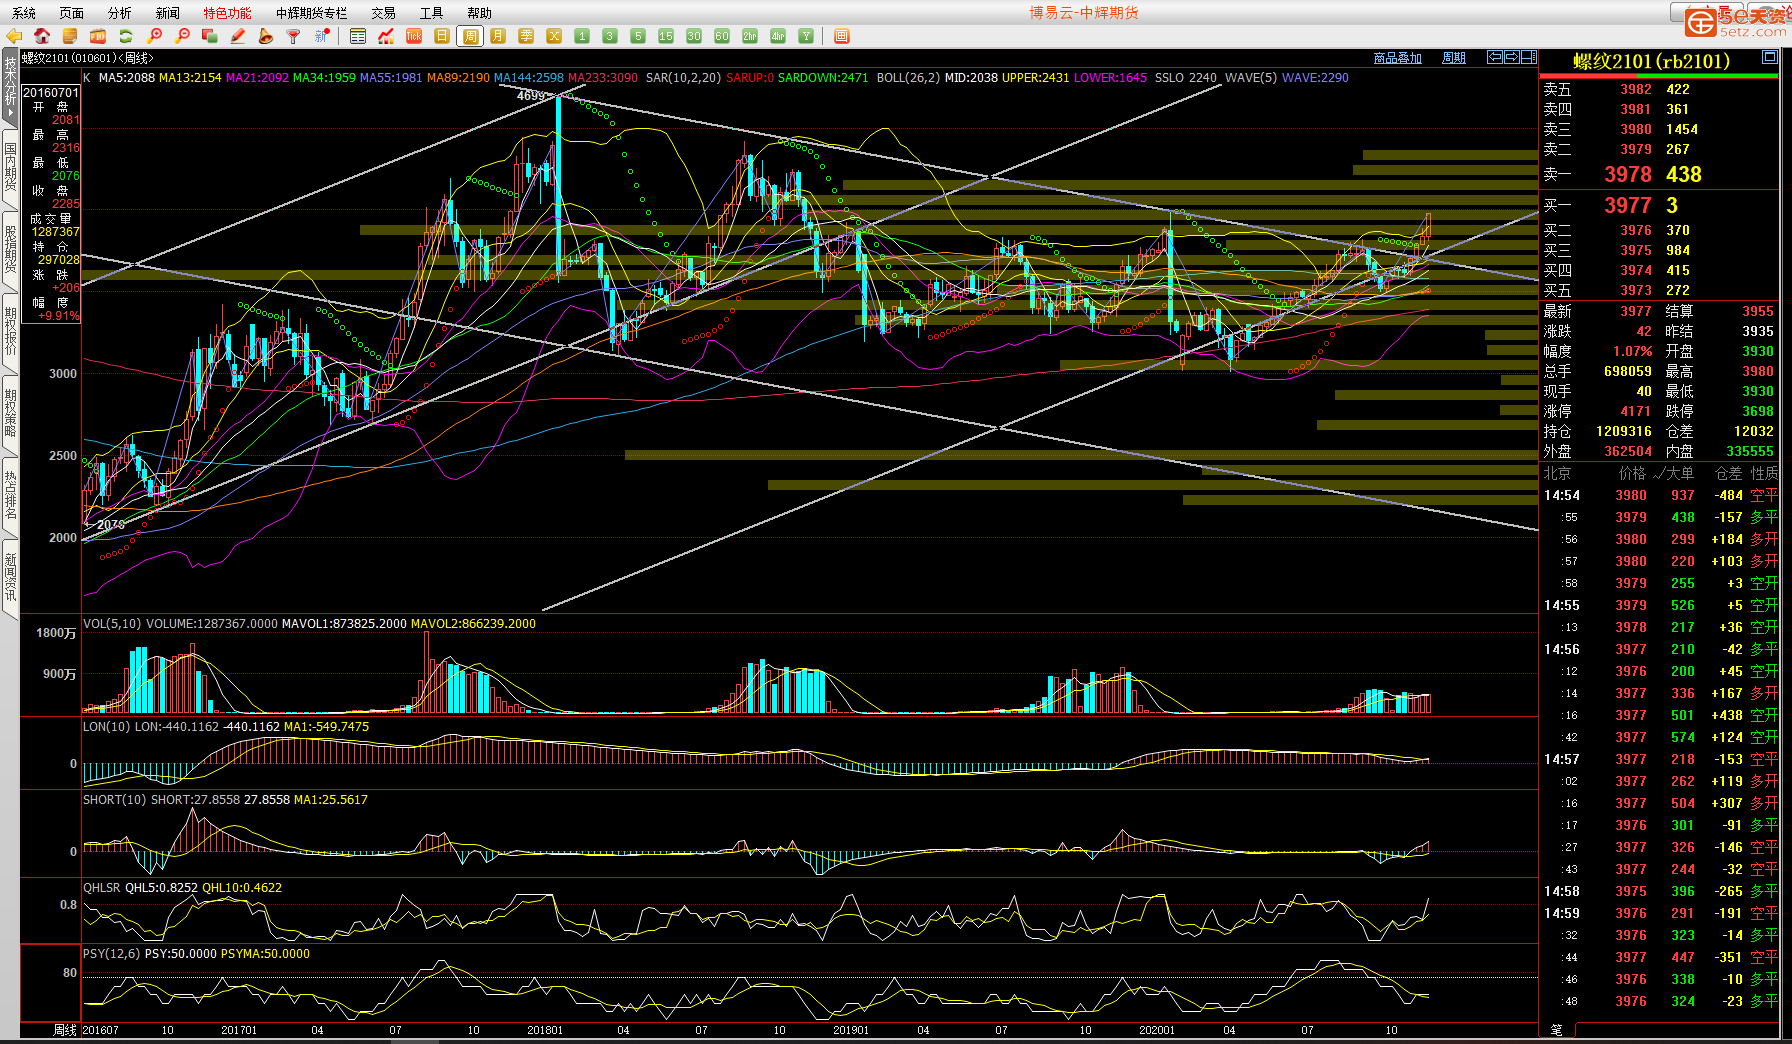Viewport: 1792px width, 1044px height.
Task: Click the 商品叠加 link
Action: 1397,58
